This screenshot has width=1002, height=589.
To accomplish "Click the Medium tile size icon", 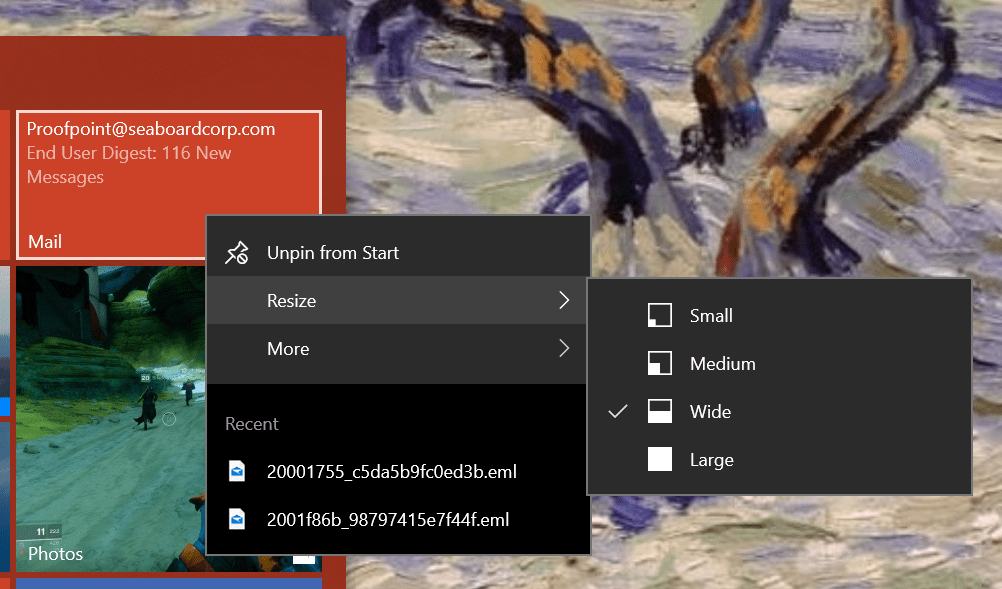I will coord(660,363).
